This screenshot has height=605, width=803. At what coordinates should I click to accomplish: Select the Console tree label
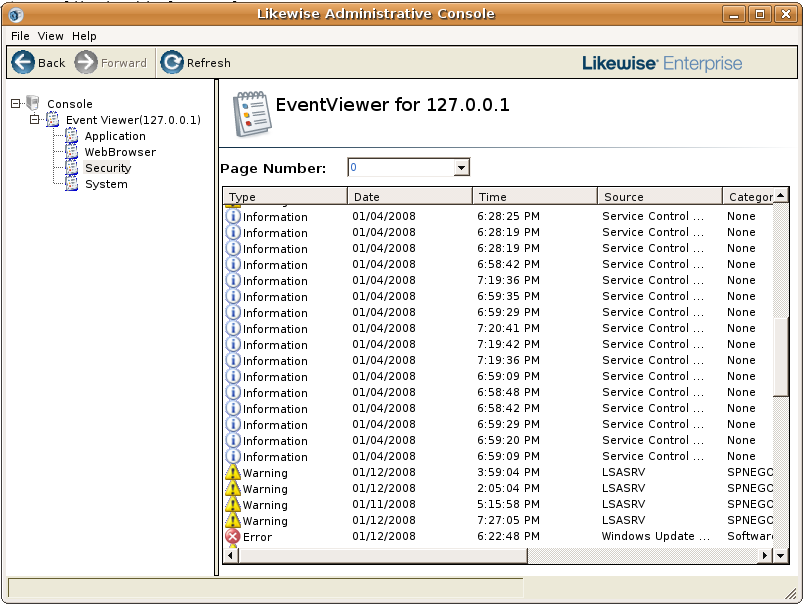click(70, 104)
